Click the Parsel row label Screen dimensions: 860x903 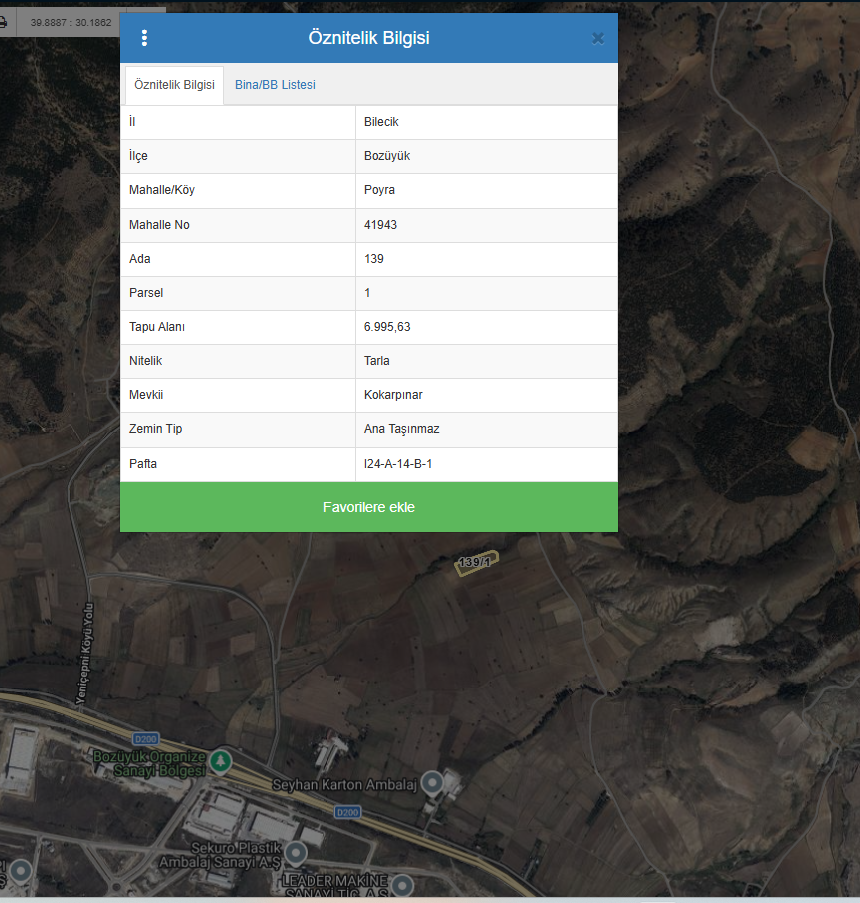coord(146,293)
